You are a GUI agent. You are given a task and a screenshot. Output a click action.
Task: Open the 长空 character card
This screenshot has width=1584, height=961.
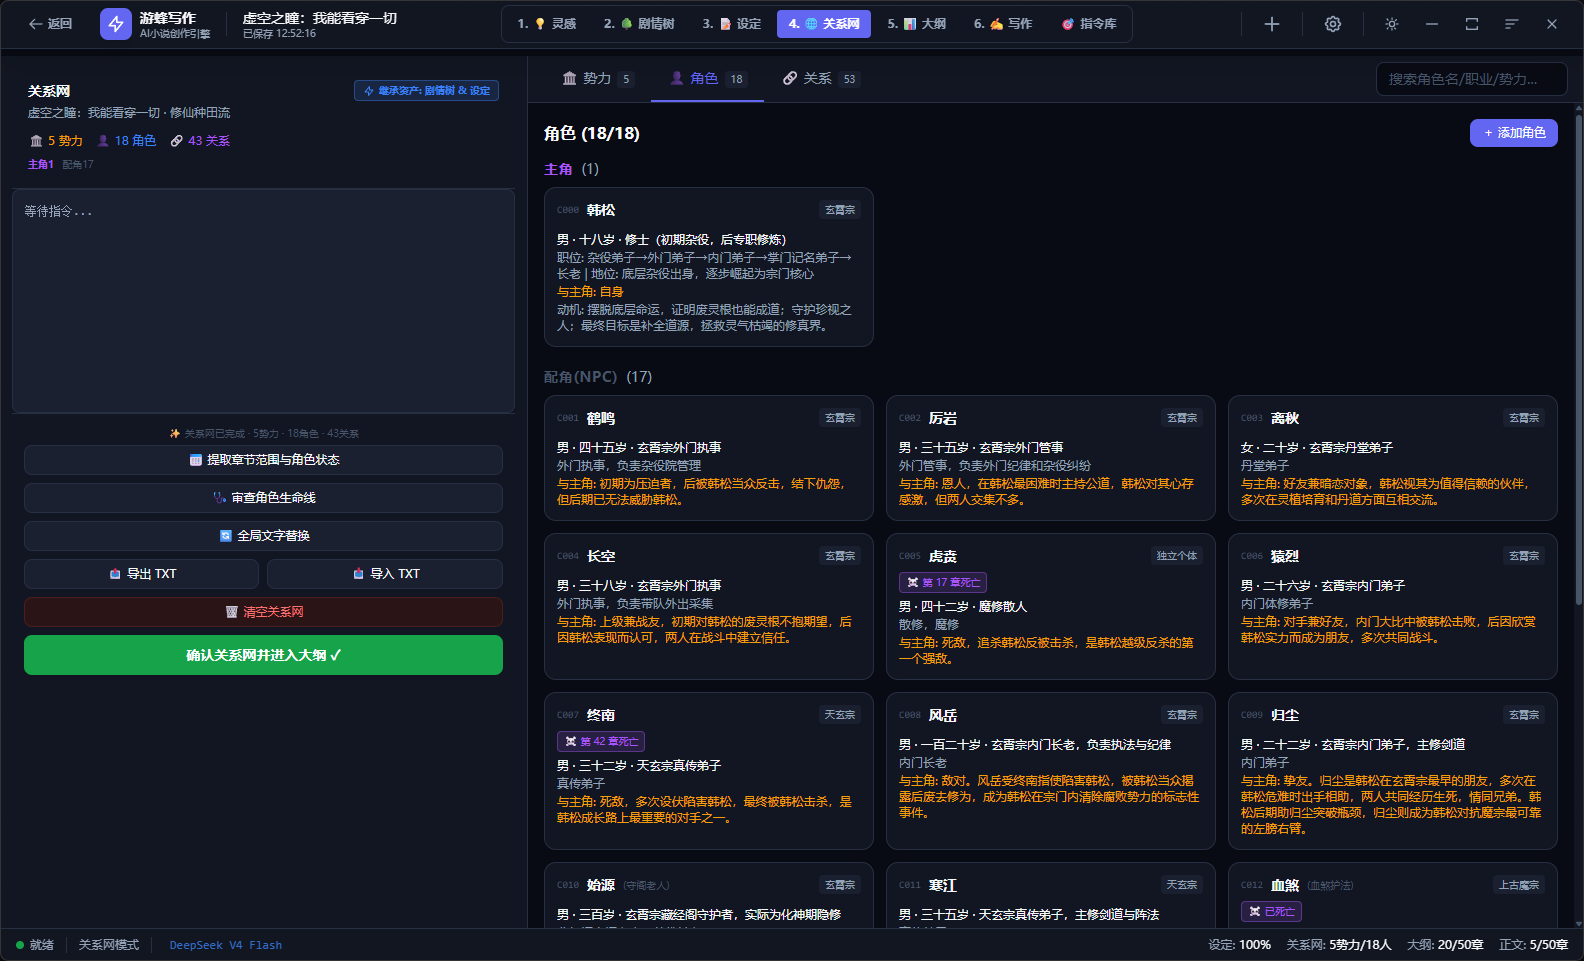(708, 606)
